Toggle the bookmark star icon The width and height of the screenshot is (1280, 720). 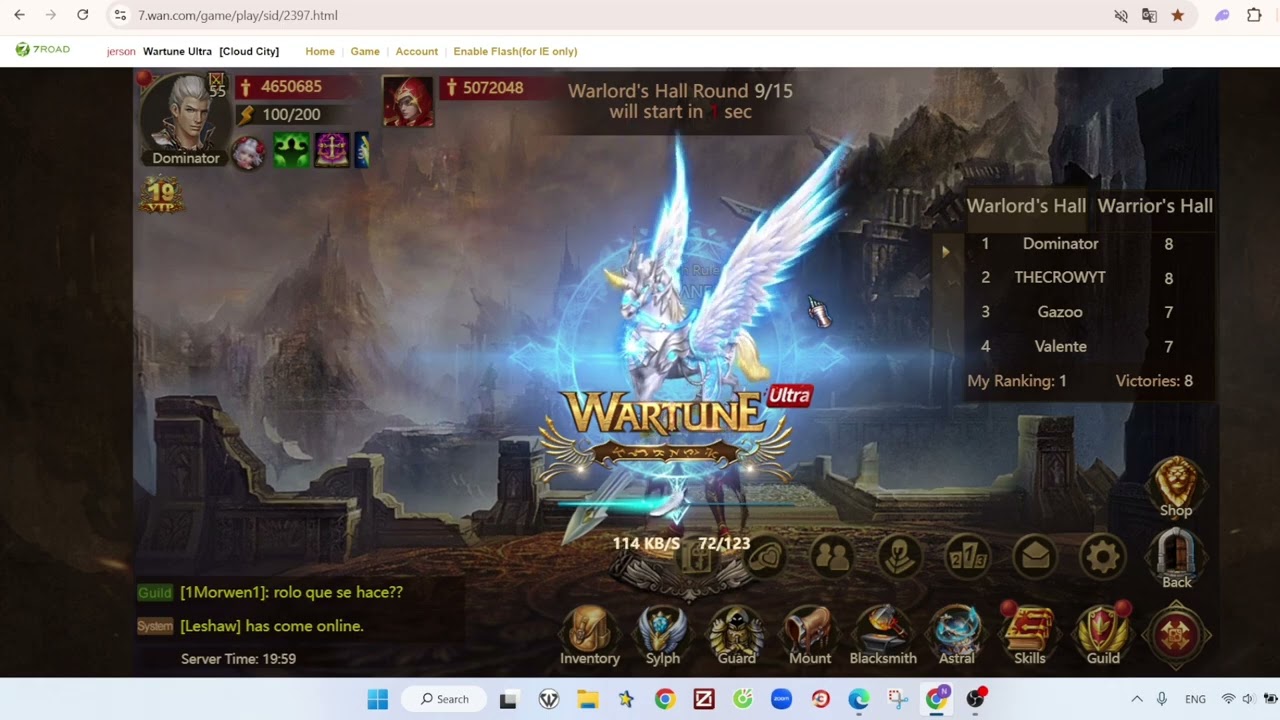(1178, 15)
